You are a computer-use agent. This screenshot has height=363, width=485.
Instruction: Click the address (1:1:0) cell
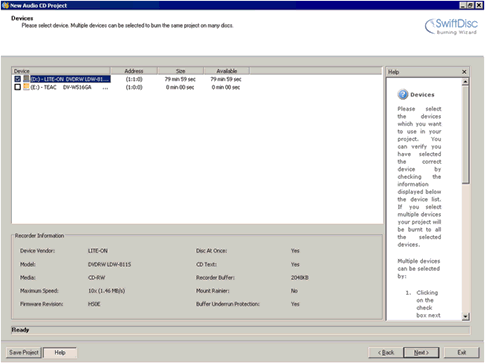pyautogui.click(x=134, y=79)
